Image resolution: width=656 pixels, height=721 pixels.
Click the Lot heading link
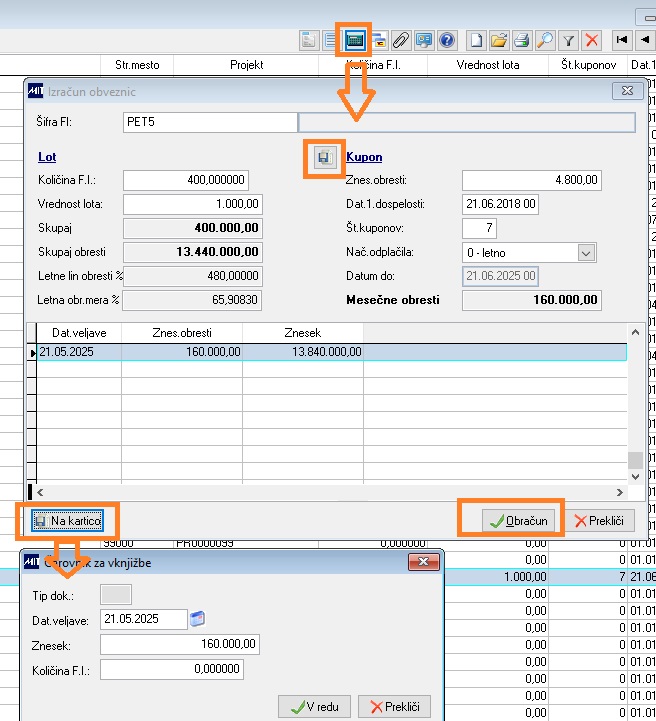point(47,157)
